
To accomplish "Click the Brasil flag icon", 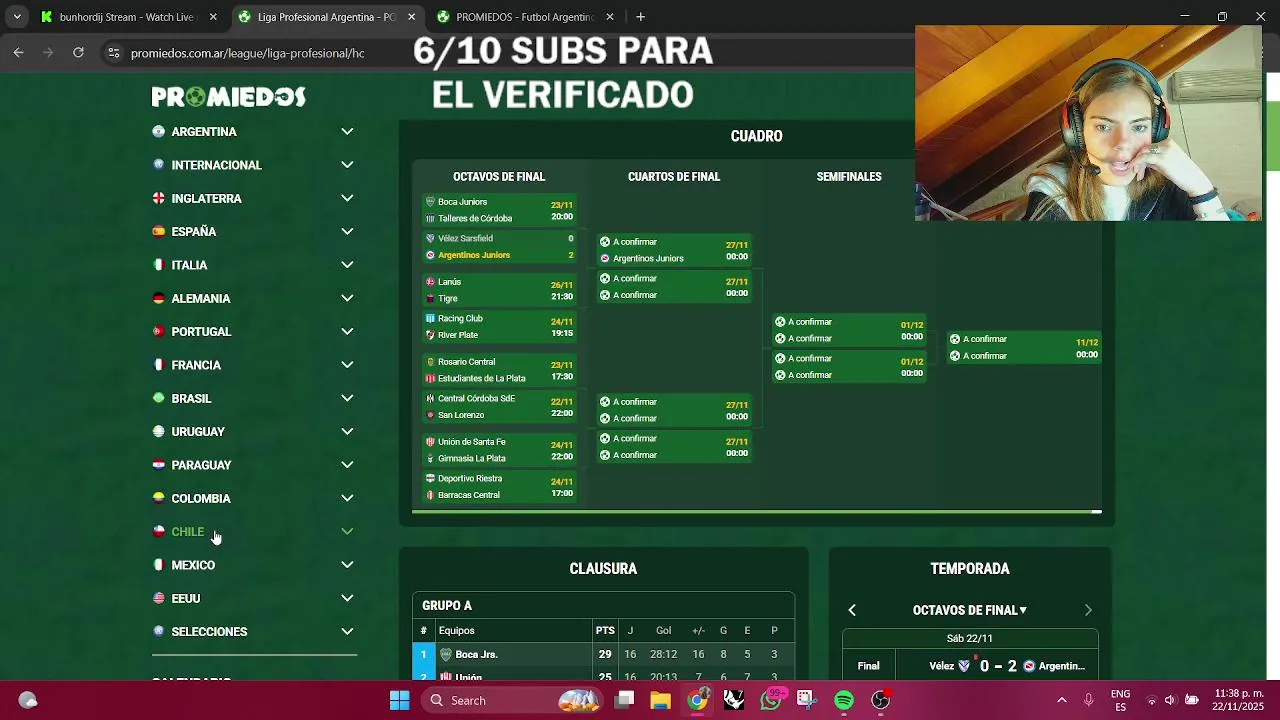I will [158, 398].
